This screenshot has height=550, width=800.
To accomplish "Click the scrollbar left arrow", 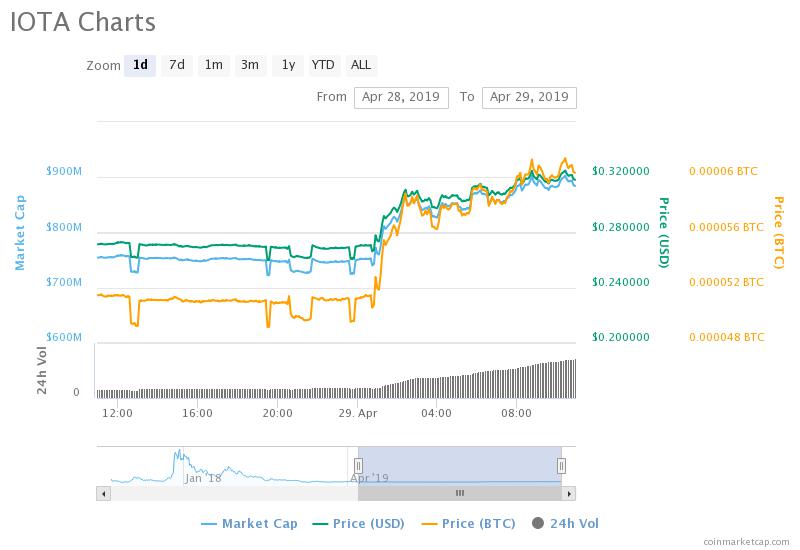I will pyautogui.click(x=104, y=493).
